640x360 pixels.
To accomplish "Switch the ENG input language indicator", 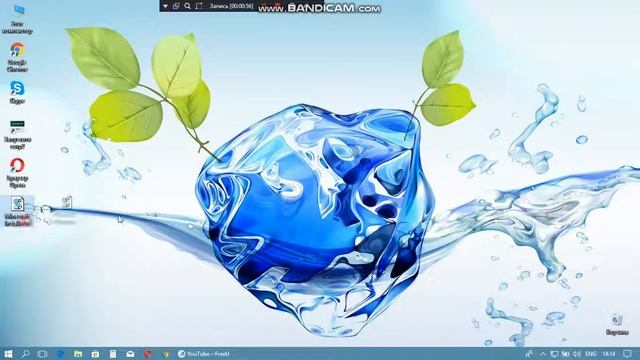I will [x=590, y=354].
